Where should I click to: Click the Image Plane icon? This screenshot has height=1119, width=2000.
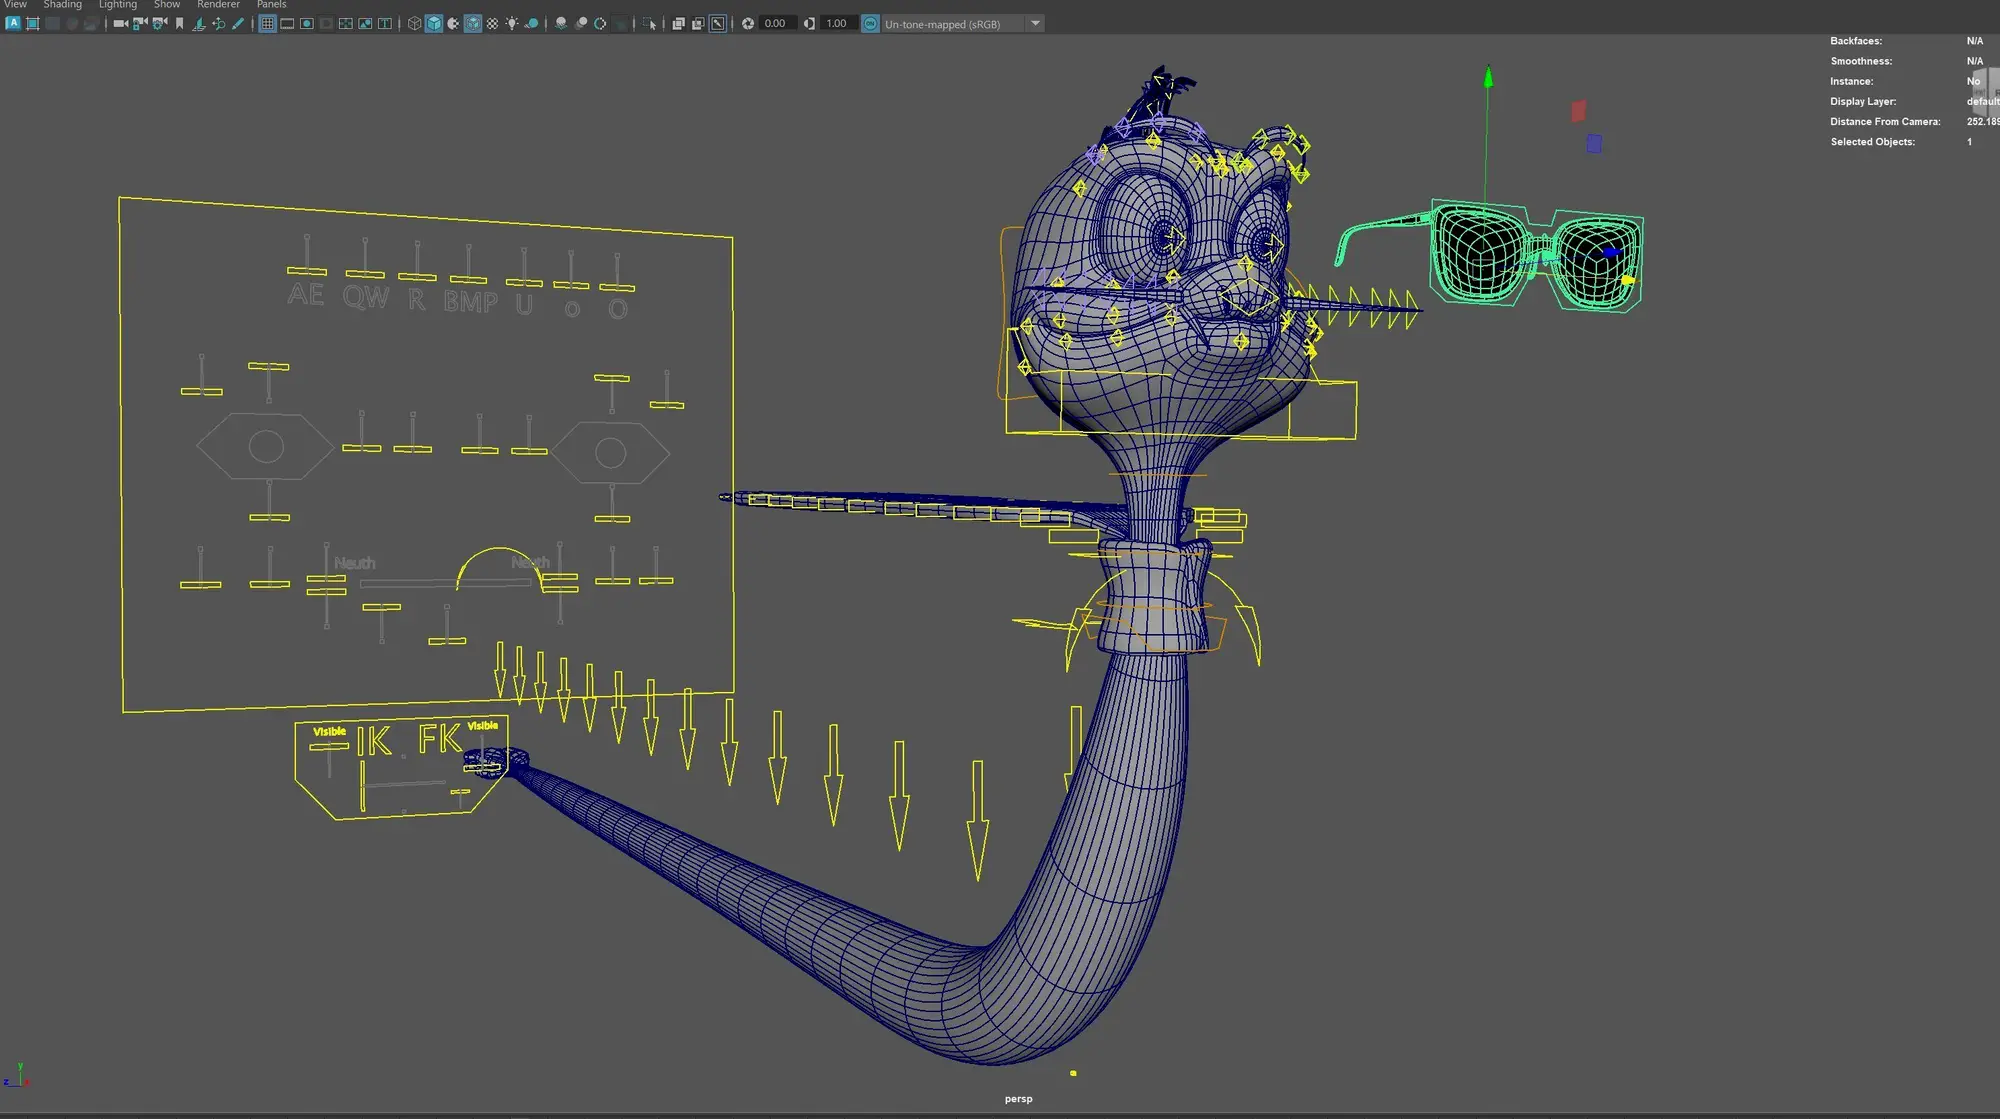199,24
